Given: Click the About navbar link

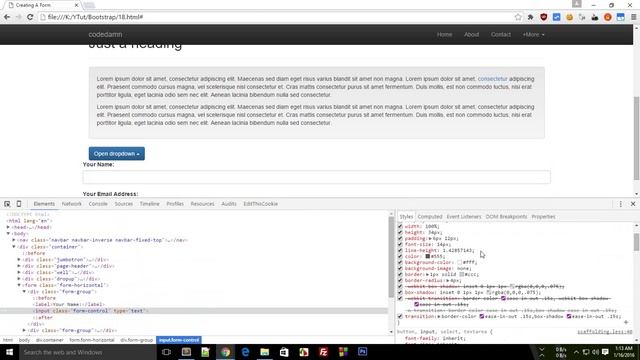Looking at the screenshot, I should [x=471, y=35].
